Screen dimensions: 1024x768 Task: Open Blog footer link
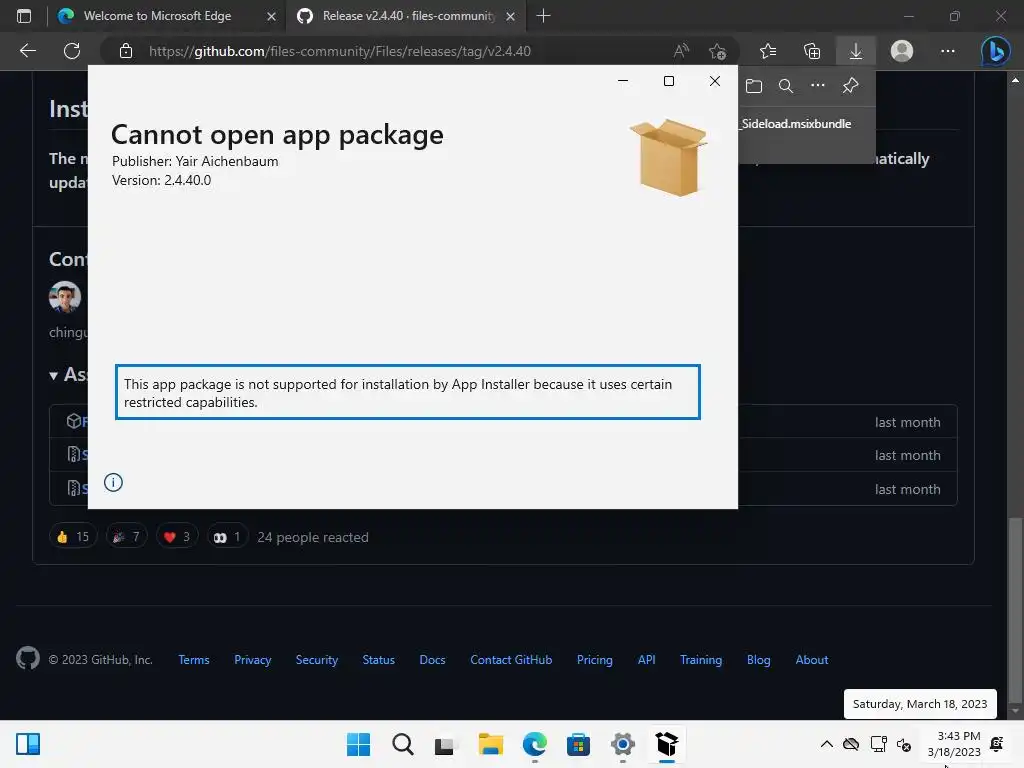click(758, 660)
